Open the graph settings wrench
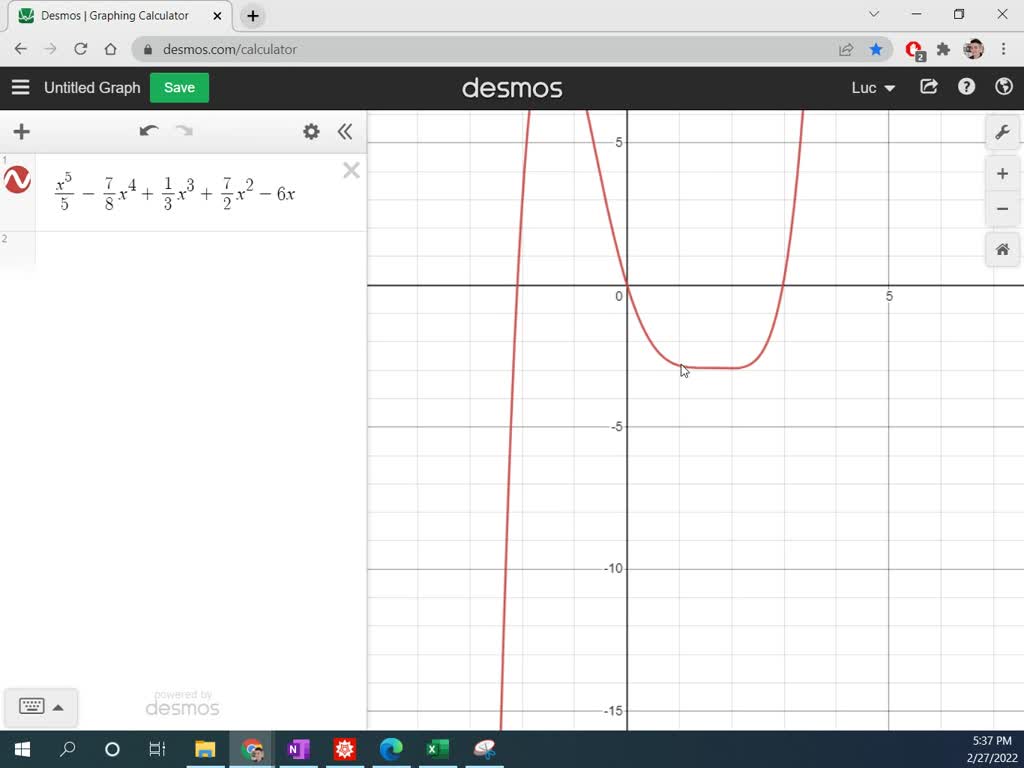 1002,131
